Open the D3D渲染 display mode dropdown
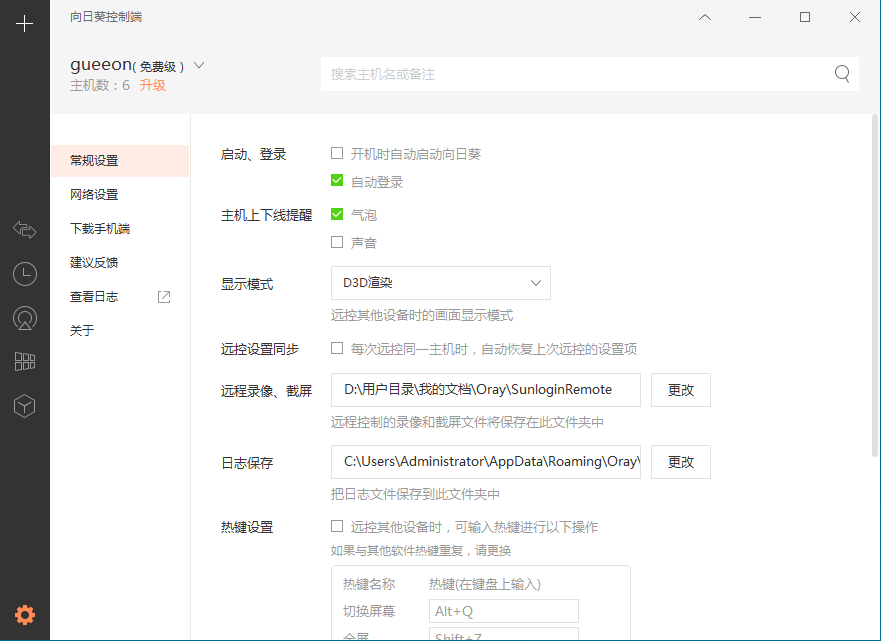This screenshot has height=641, width=881. tap(440, 283)
